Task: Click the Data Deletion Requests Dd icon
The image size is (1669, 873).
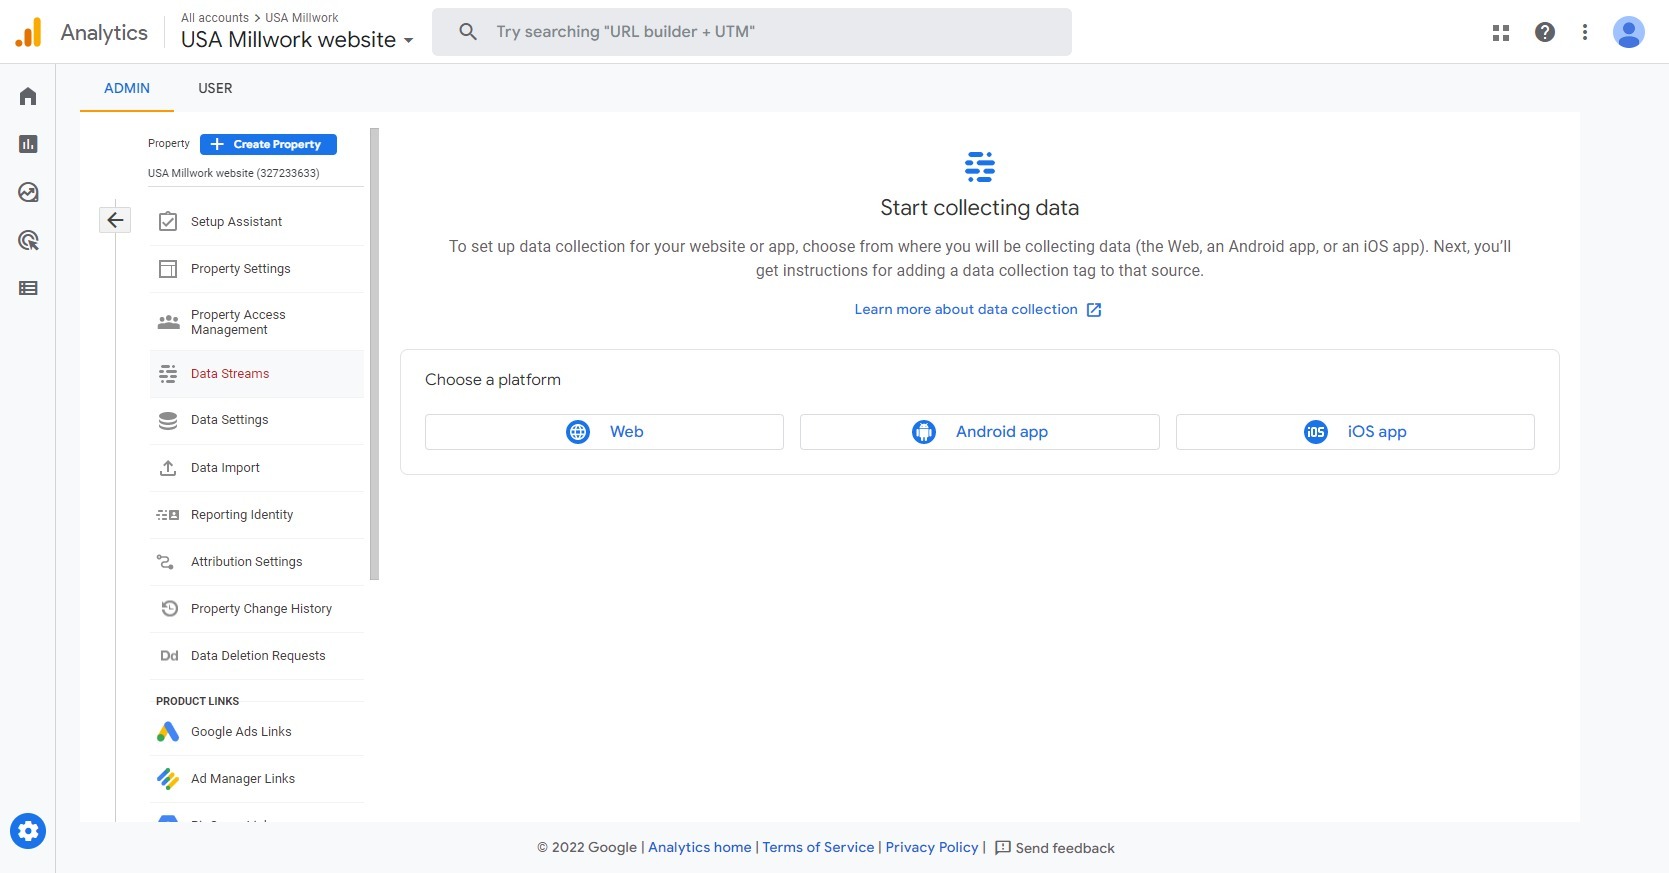Action: (x=169, y=656)
